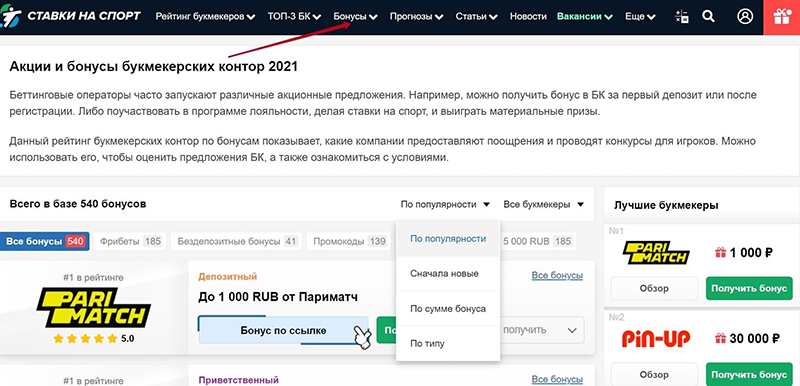
Task: Click the Ставки на спорт site logo
Action: [70, 16]
